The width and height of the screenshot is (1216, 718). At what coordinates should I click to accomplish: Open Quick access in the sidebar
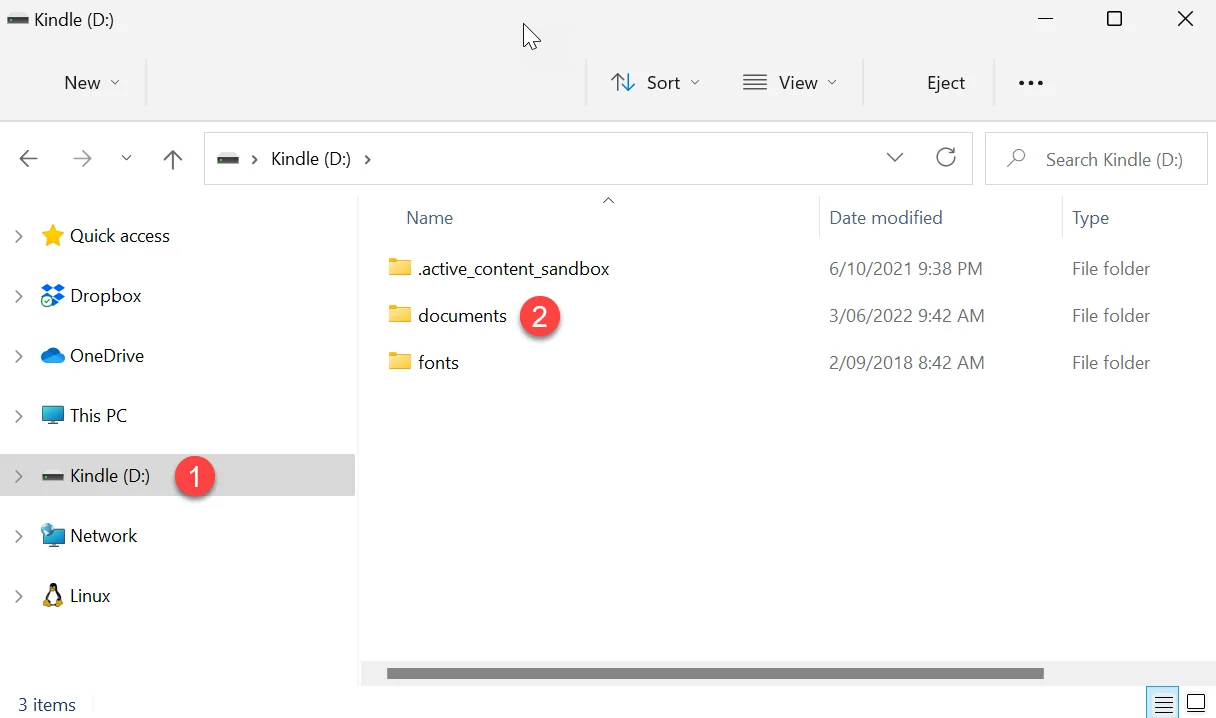click(120, 236)
